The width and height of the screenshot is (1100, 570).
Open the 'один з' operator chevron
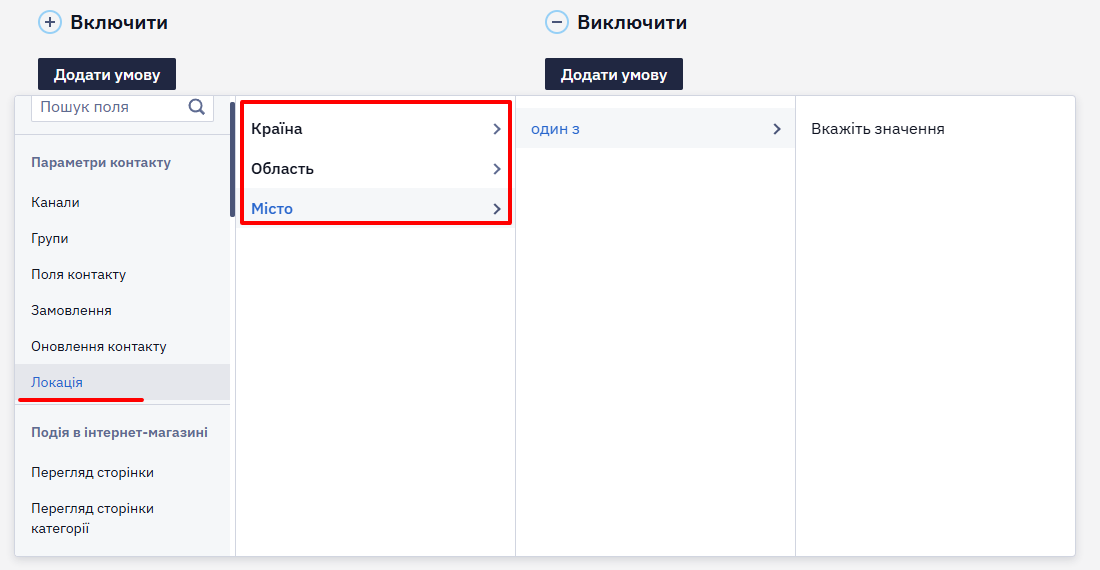pyautogui.click(x=777, y=129)
